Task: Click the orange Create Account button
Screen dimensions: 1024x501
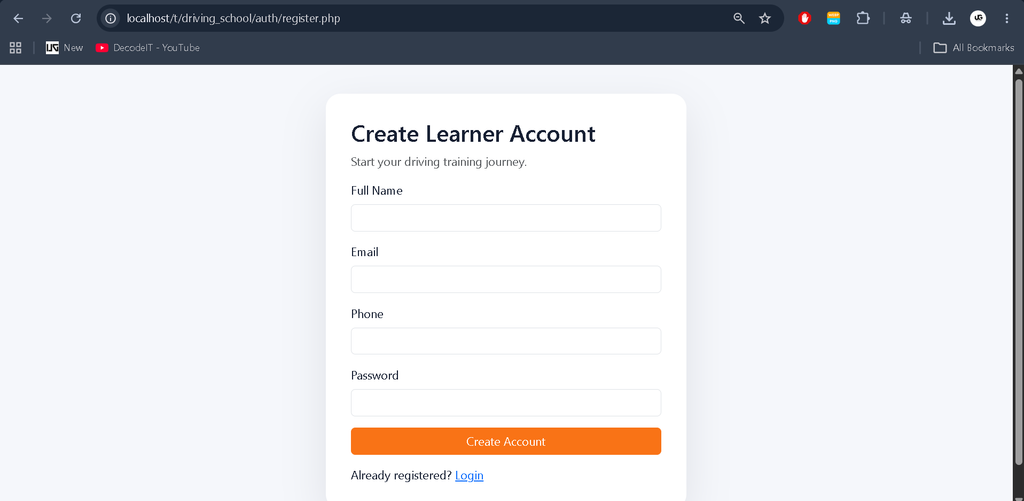Action: point(506,442)
